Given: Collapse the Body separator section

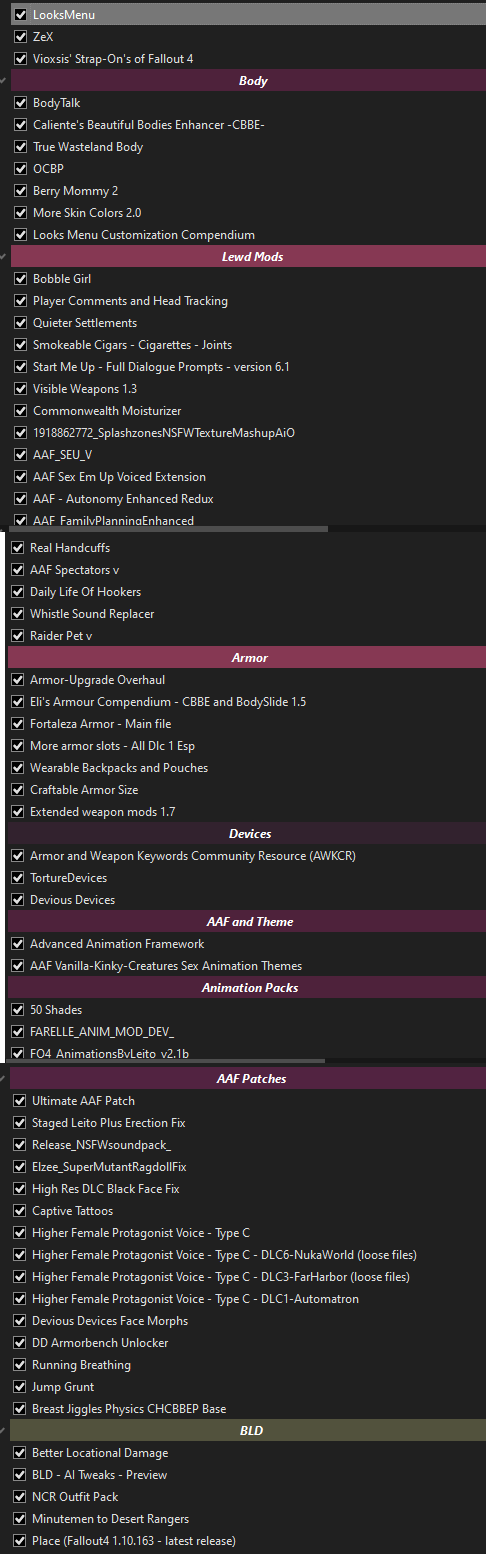Looking at the screenshot, I should coord(4,81).
